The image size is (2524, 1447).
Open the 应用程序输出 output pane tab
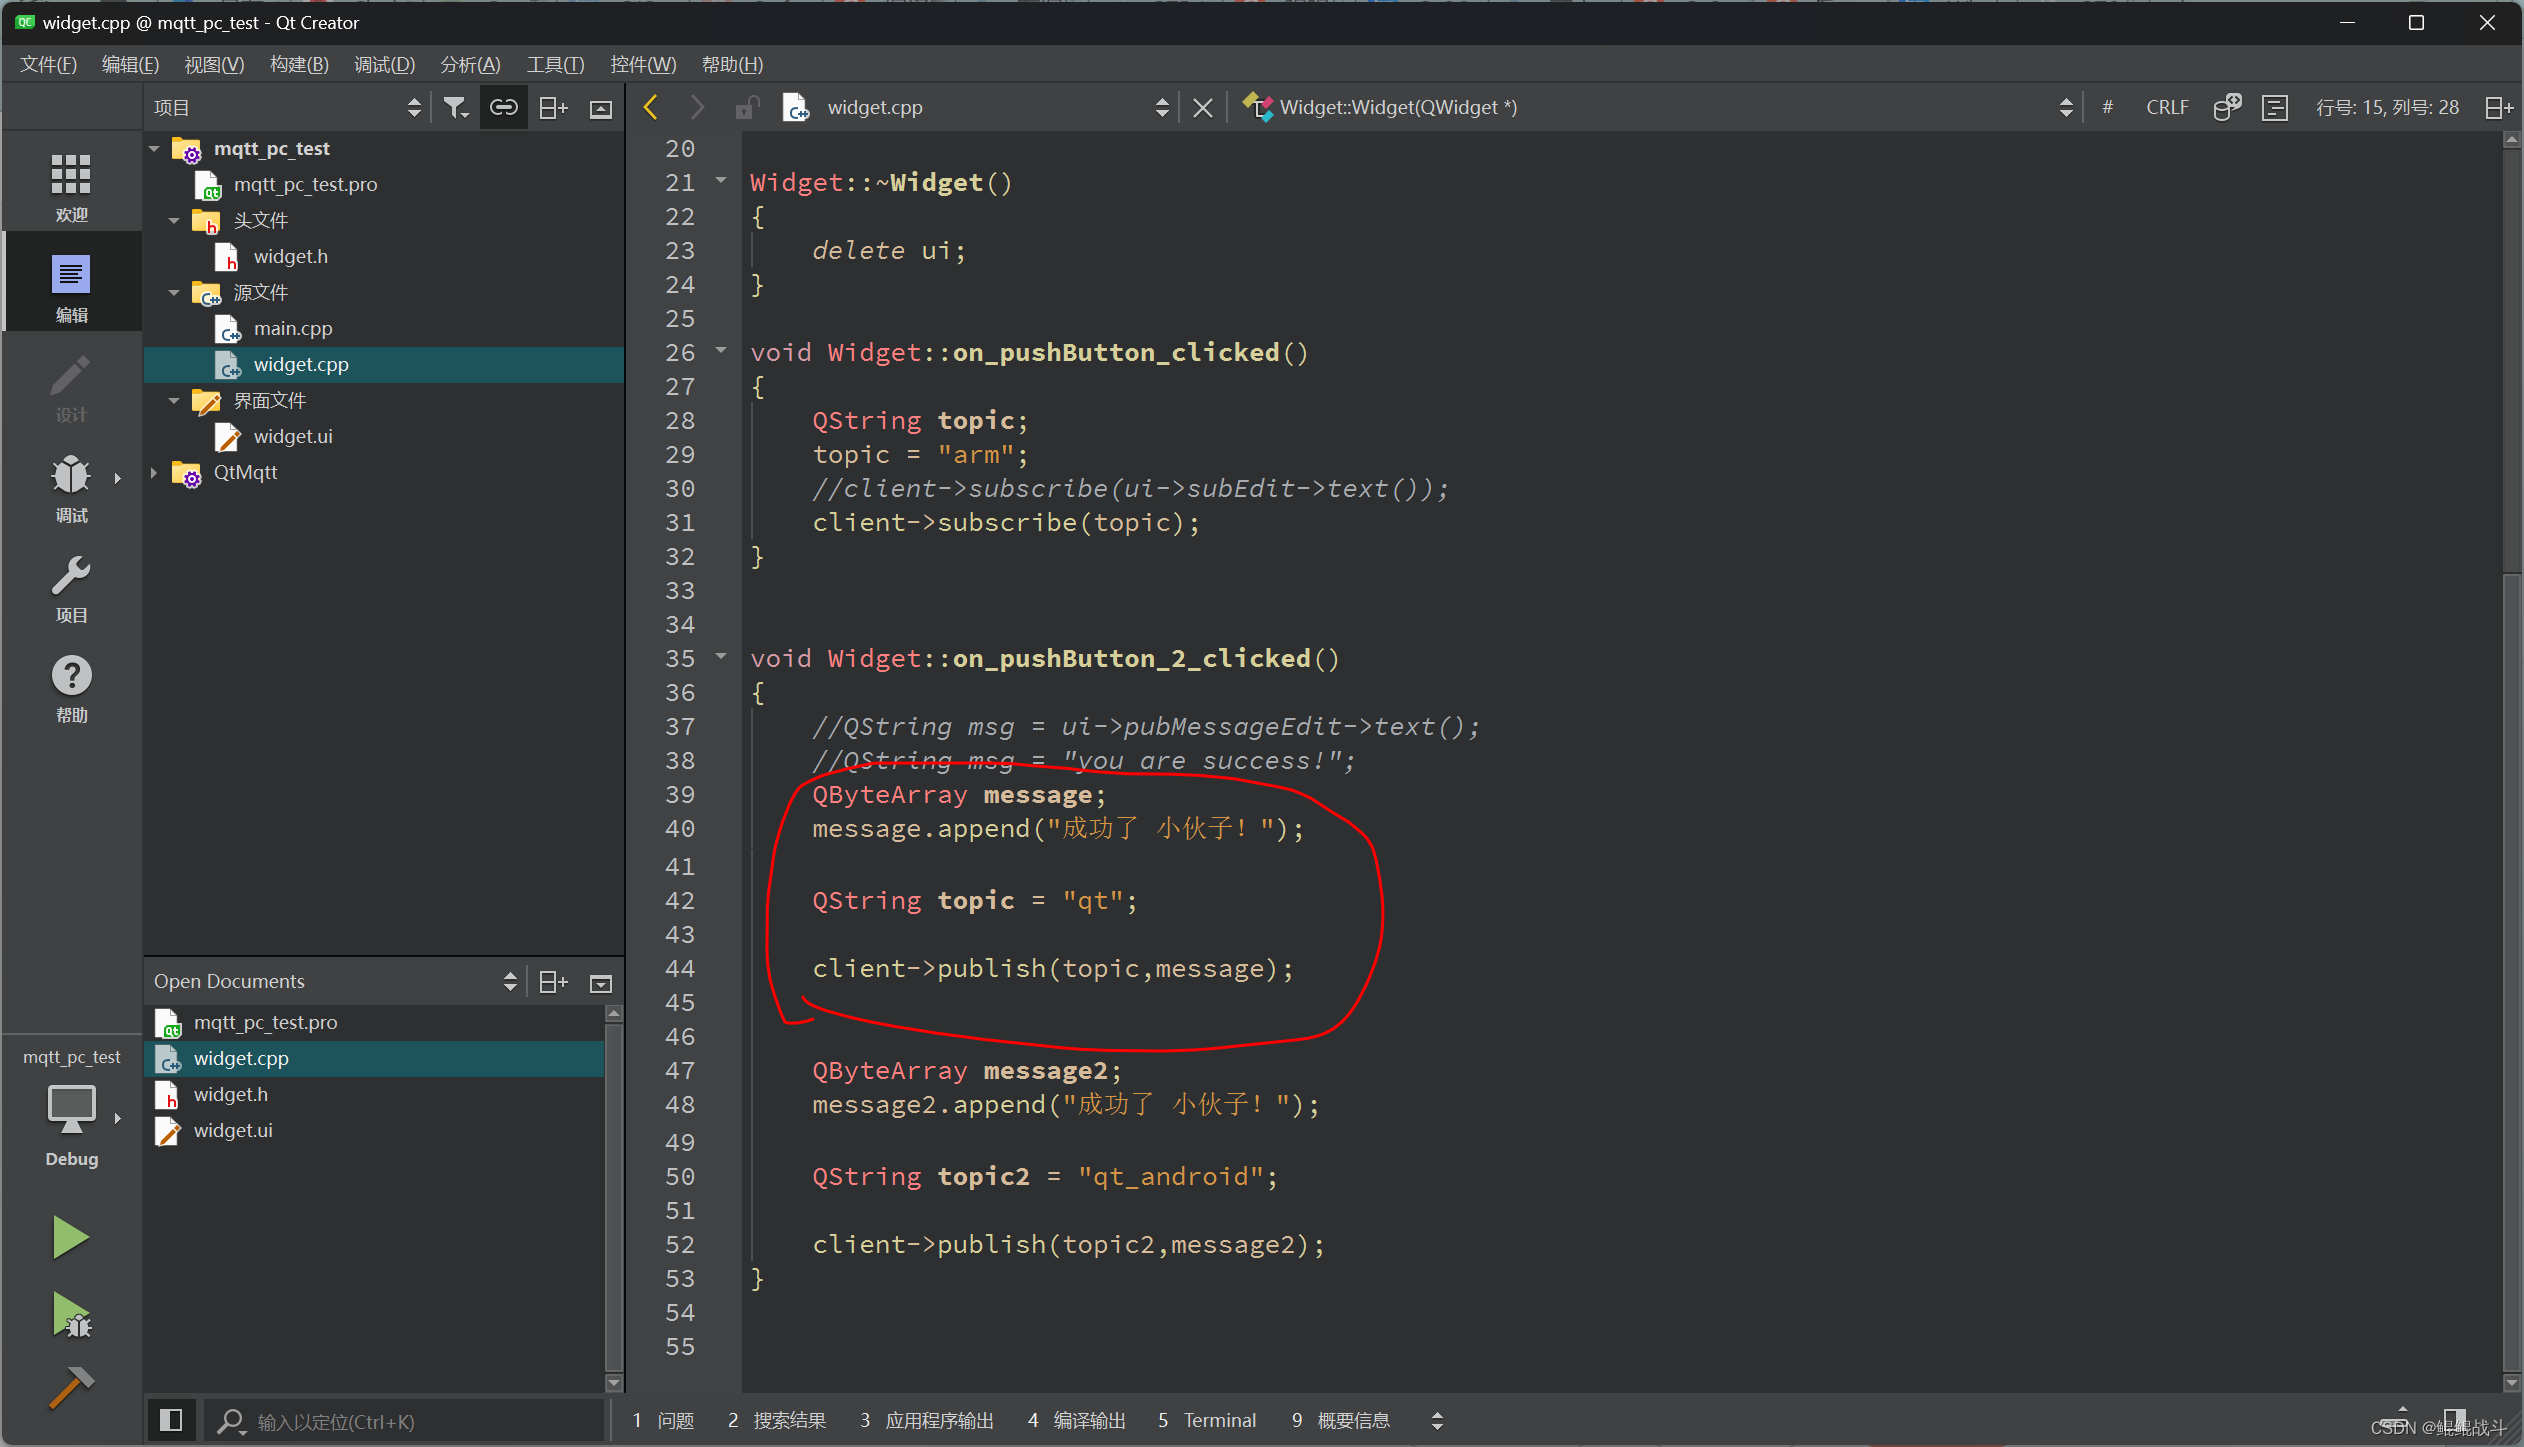pyautogui.click(x=927, y=1420)
